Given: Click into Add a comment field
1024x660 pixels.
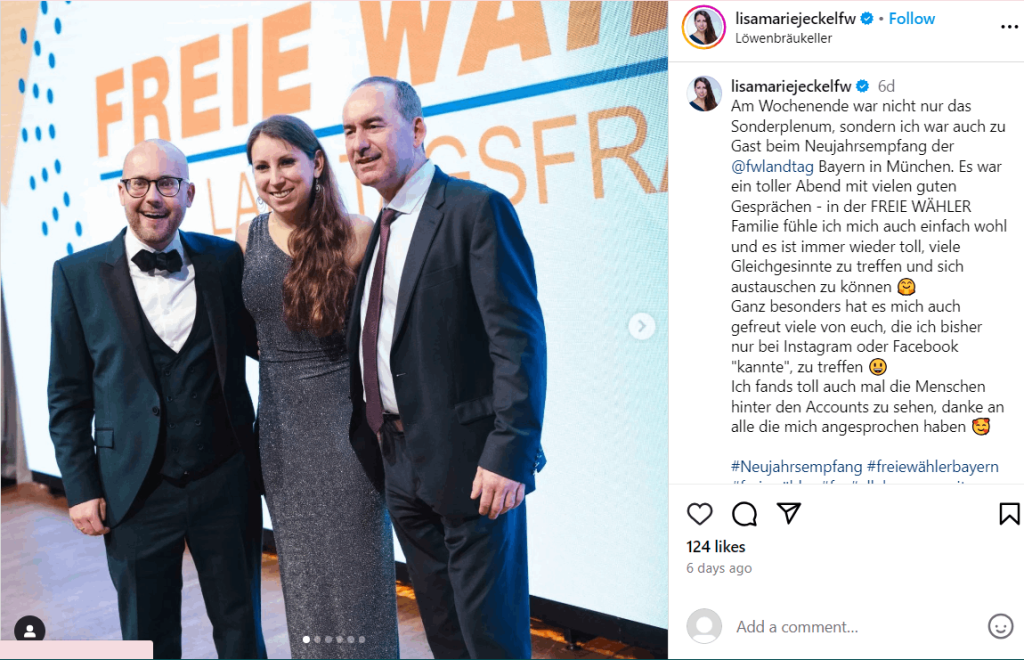Looking at the screenshot, I should click(x=858, y=627).
